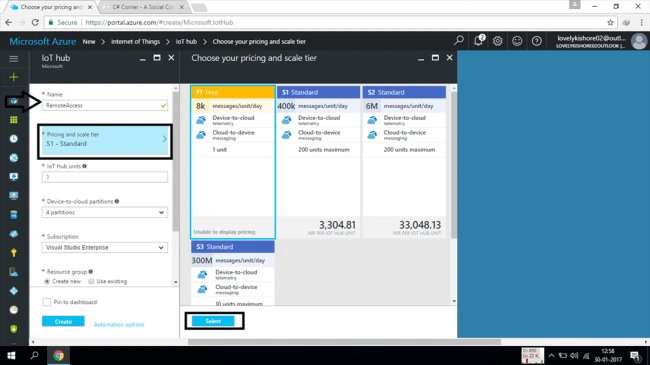This screenshot has height=365, width=650.
Task: Click the Select button
Action: [213, 321]
